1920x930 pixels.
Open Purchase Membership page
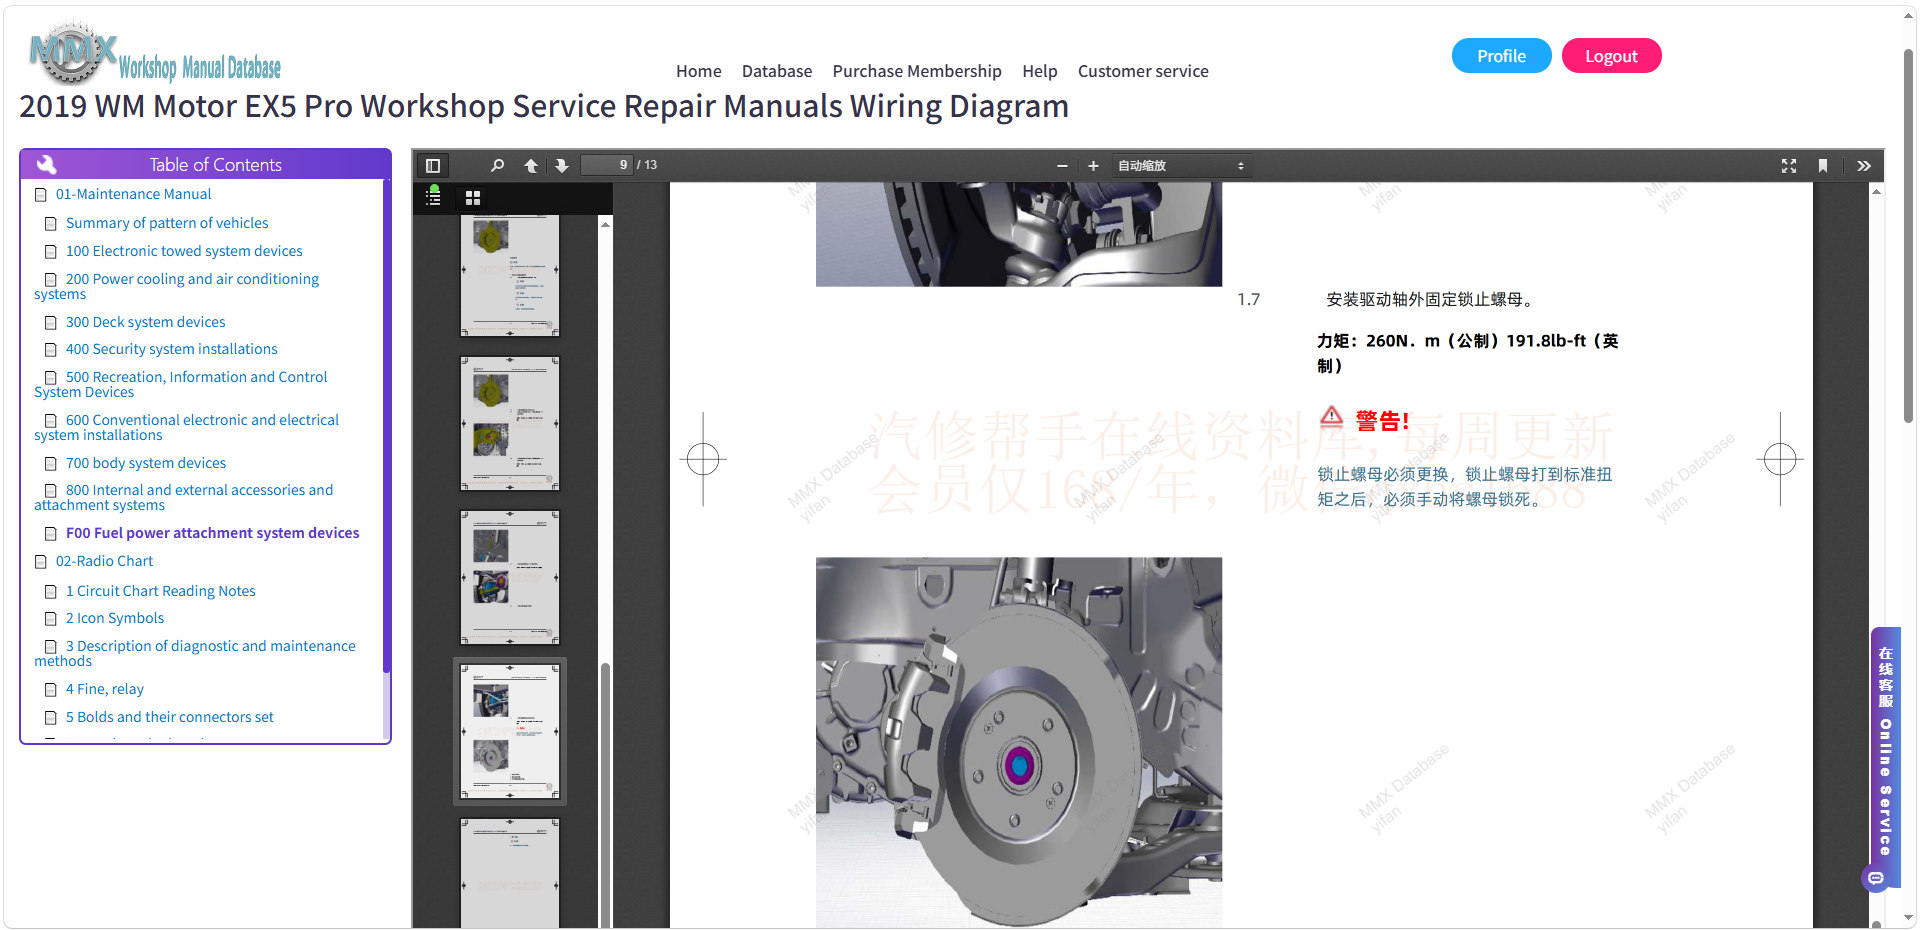pos(917,71)
